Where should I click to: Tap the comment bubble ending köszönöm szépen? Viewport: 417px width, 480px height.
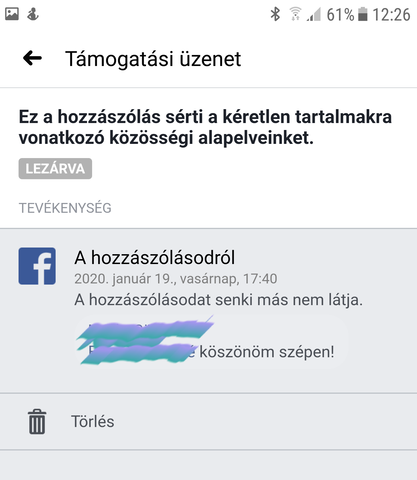211,341
